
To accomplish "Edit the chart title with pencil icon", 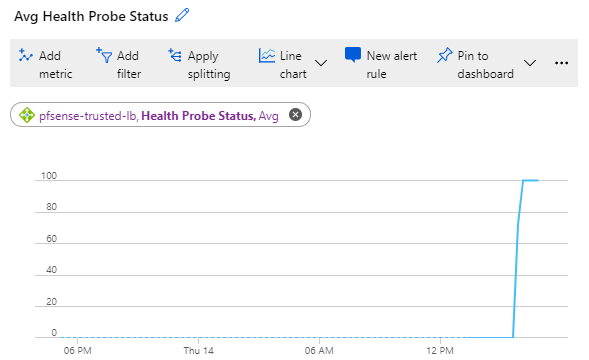I will [182, 16].
